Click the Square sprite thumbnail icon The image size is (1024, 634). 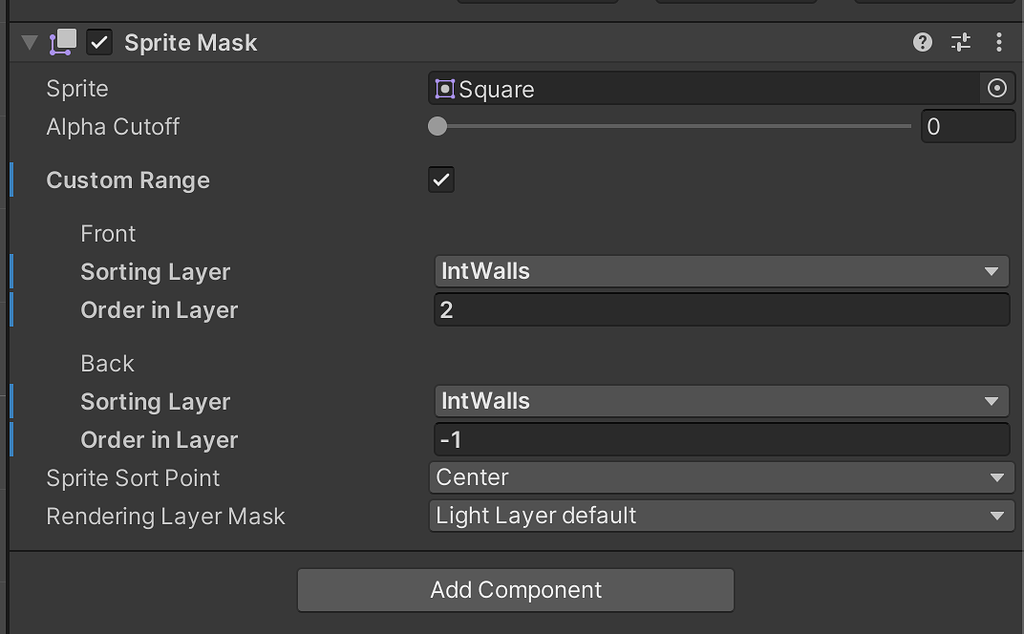(x=446, y=88)
